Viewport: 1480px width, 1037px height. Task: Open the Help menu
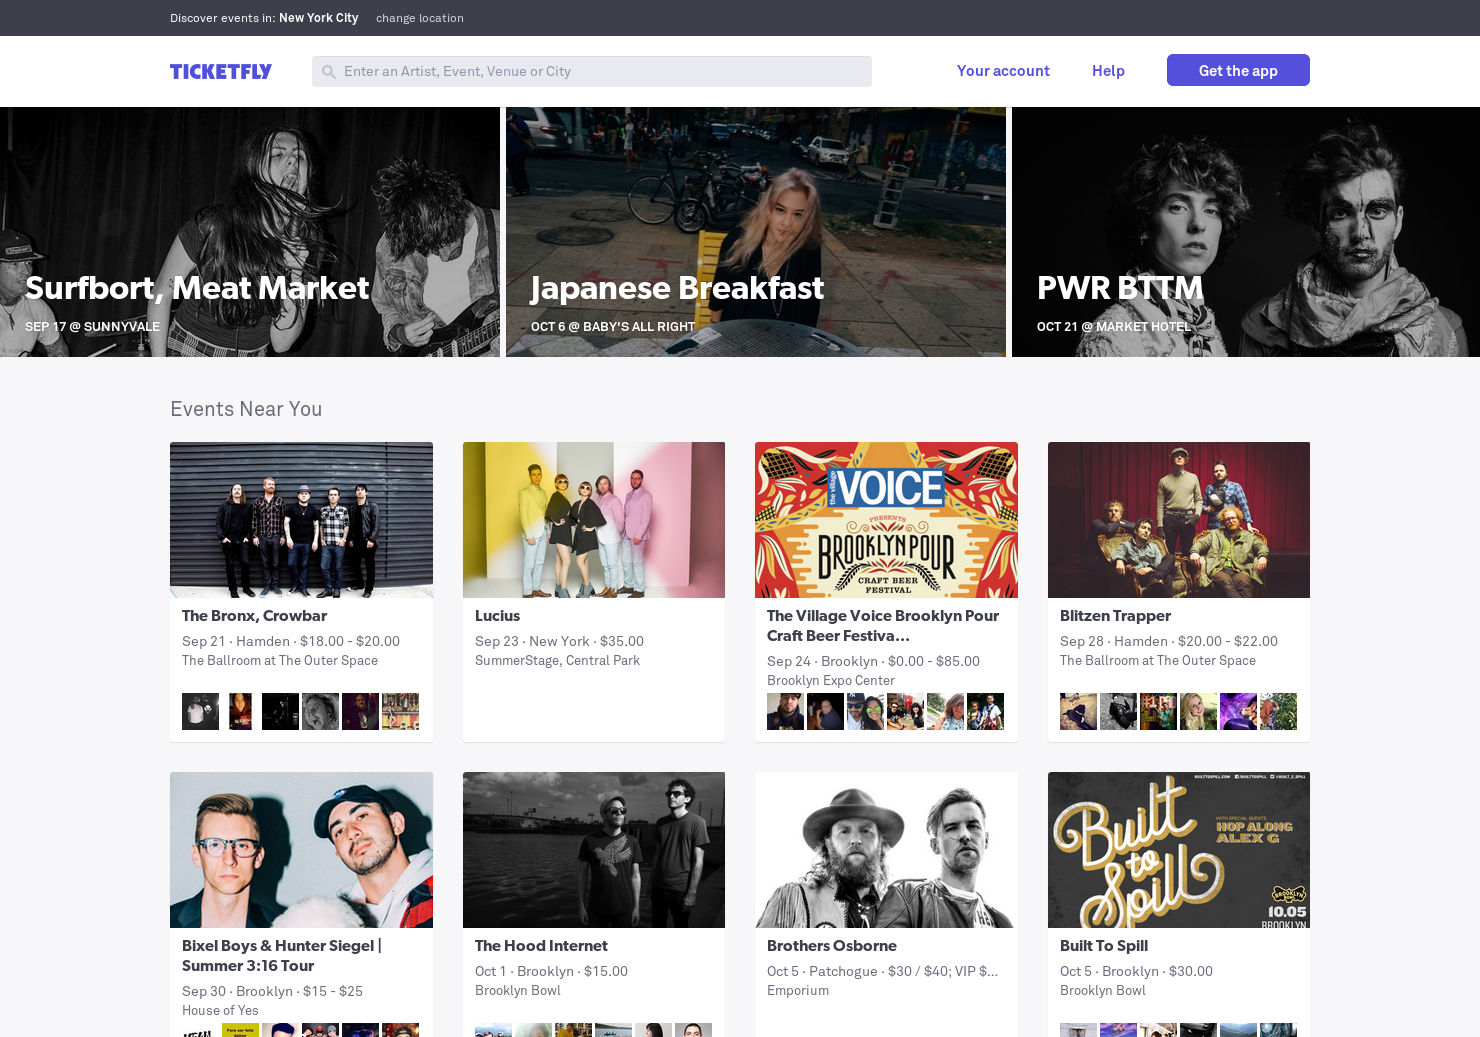1108,70
